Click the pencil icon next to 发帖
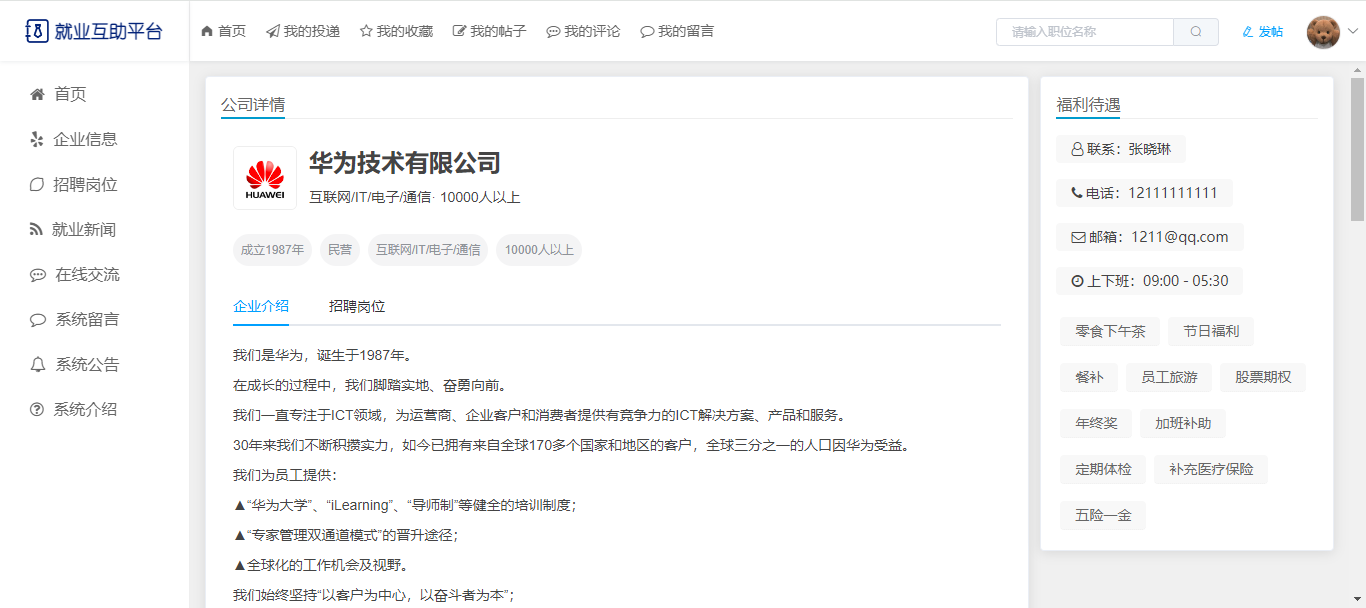The height and width of the screenshot is (608, 1366). 1247,32
